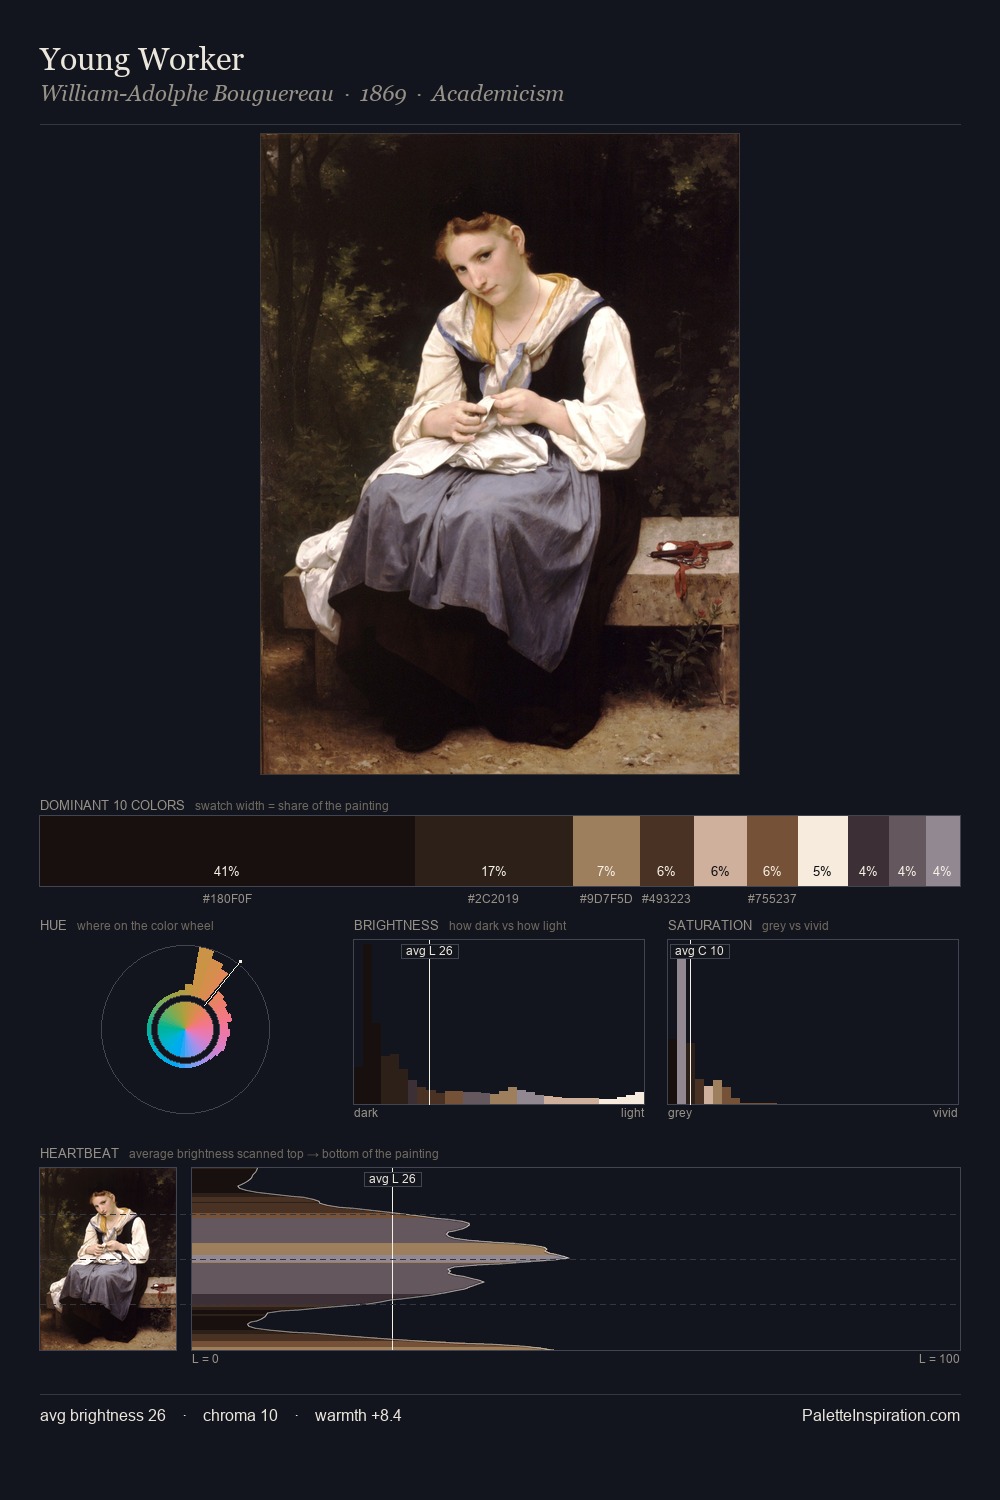
Task: Click the 'SATURATION' section heading
Action: click(x=710, y=925)
